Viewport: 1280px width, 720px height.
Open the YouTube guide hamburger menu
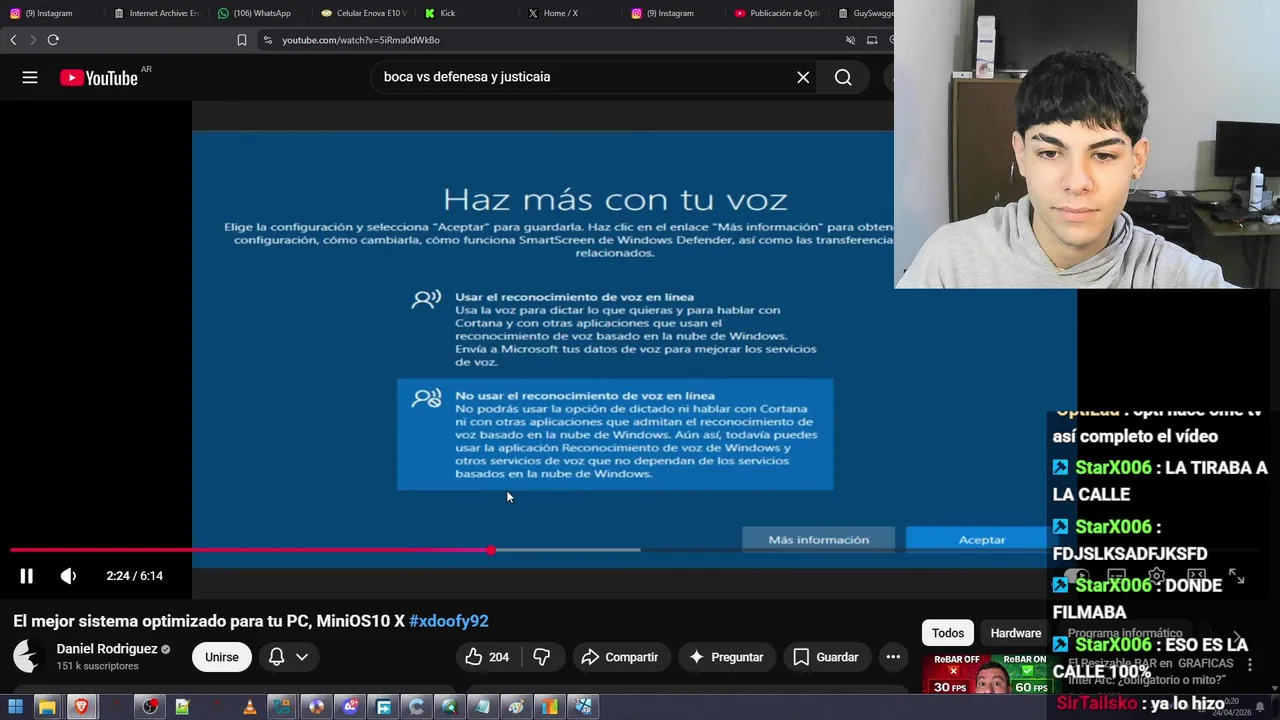[x=30, y=77]
